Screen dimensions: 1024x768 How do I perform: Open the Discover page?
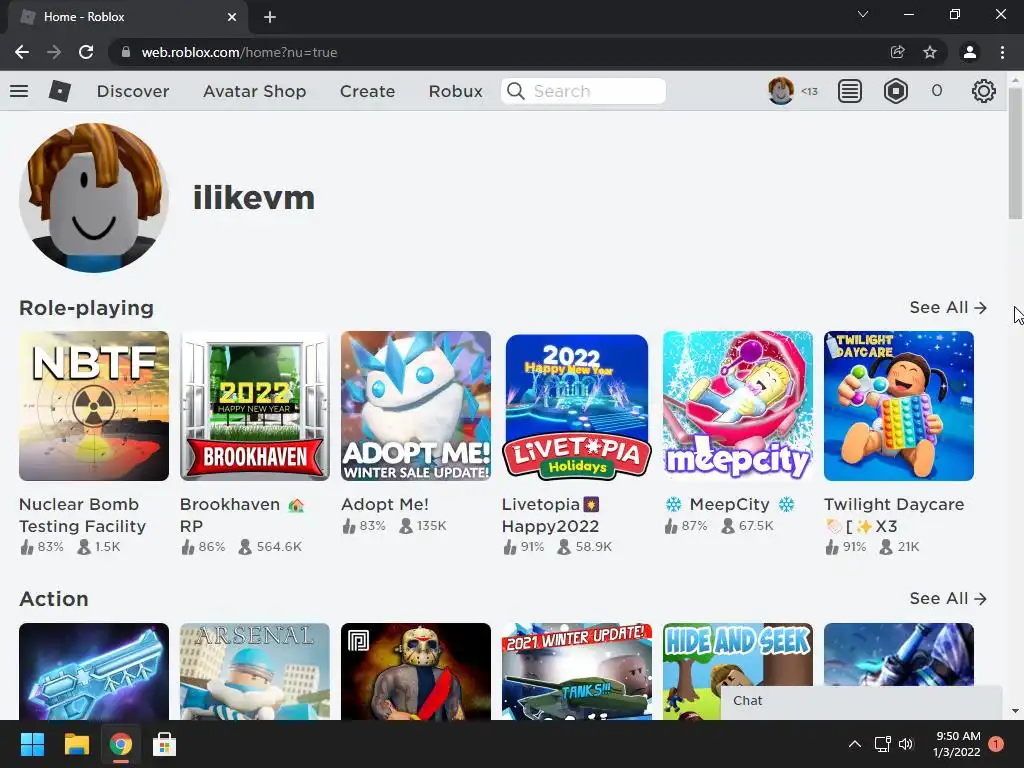[x=133, y=91]
